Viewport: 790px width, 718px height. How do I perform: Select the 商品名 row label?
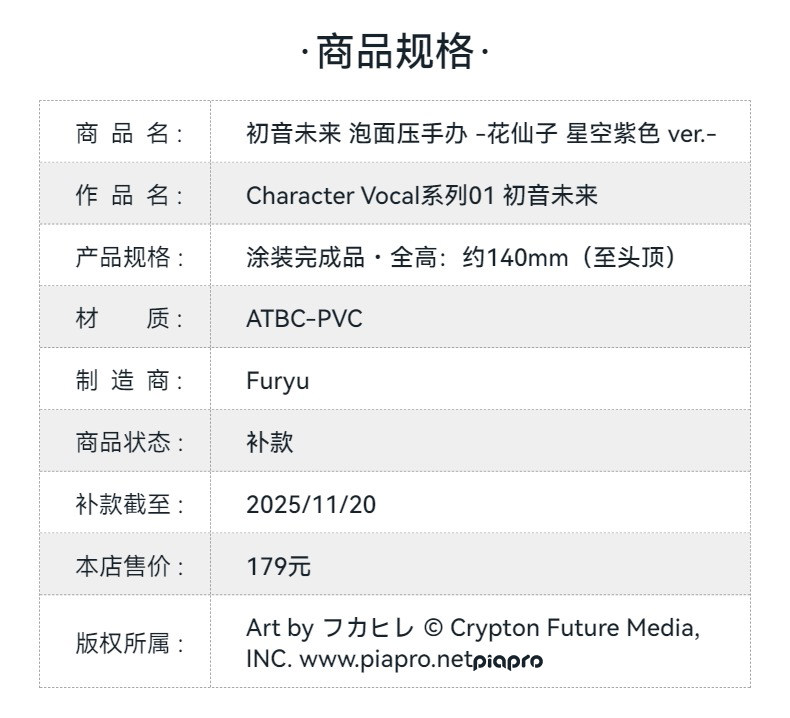point(129,133)
